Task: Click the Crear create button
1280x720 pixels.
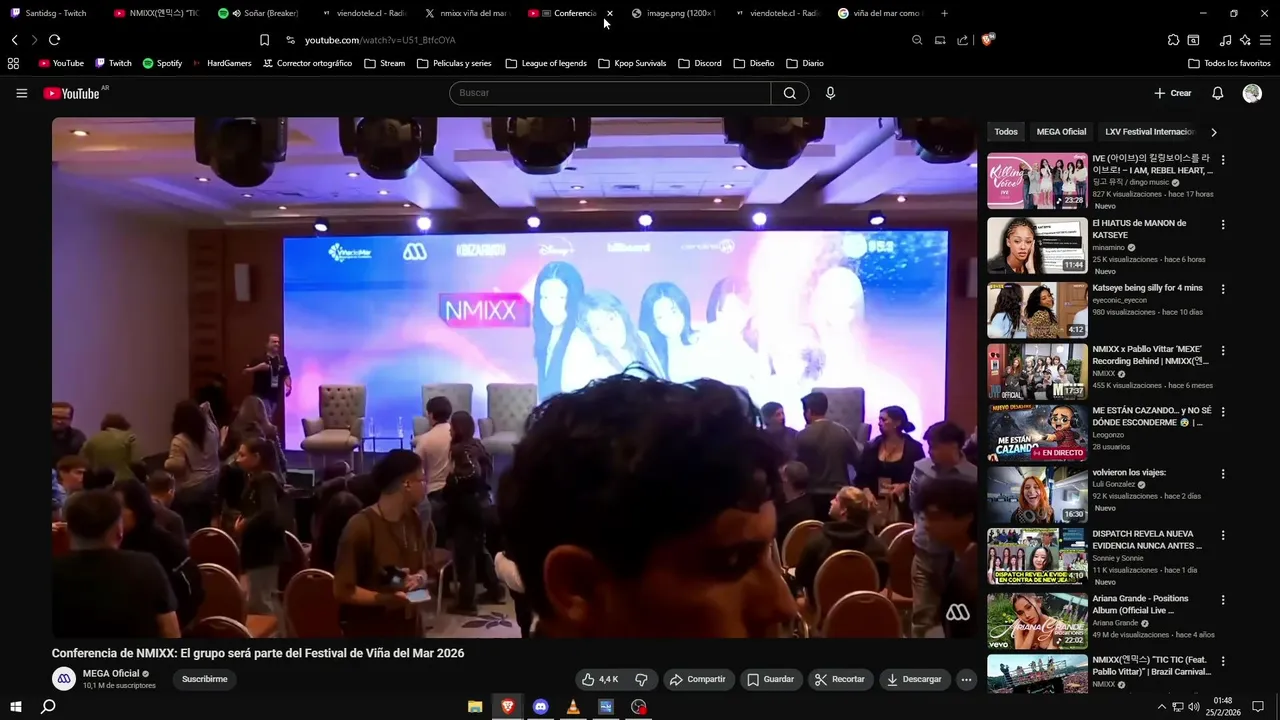Action: (x=1173, y=93)
